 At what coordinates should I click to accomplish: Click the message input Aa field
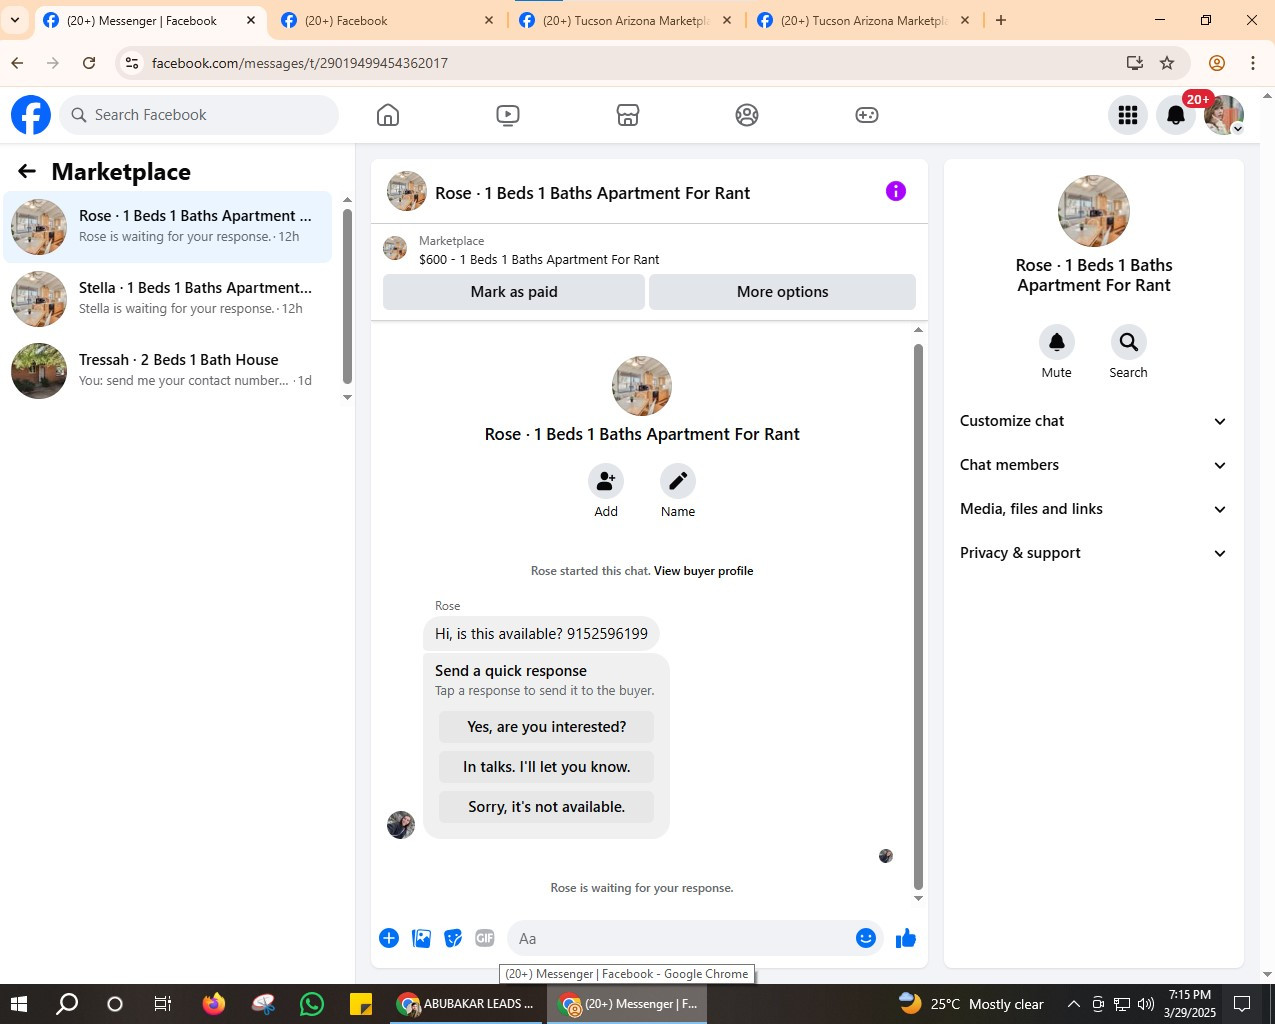680,938
